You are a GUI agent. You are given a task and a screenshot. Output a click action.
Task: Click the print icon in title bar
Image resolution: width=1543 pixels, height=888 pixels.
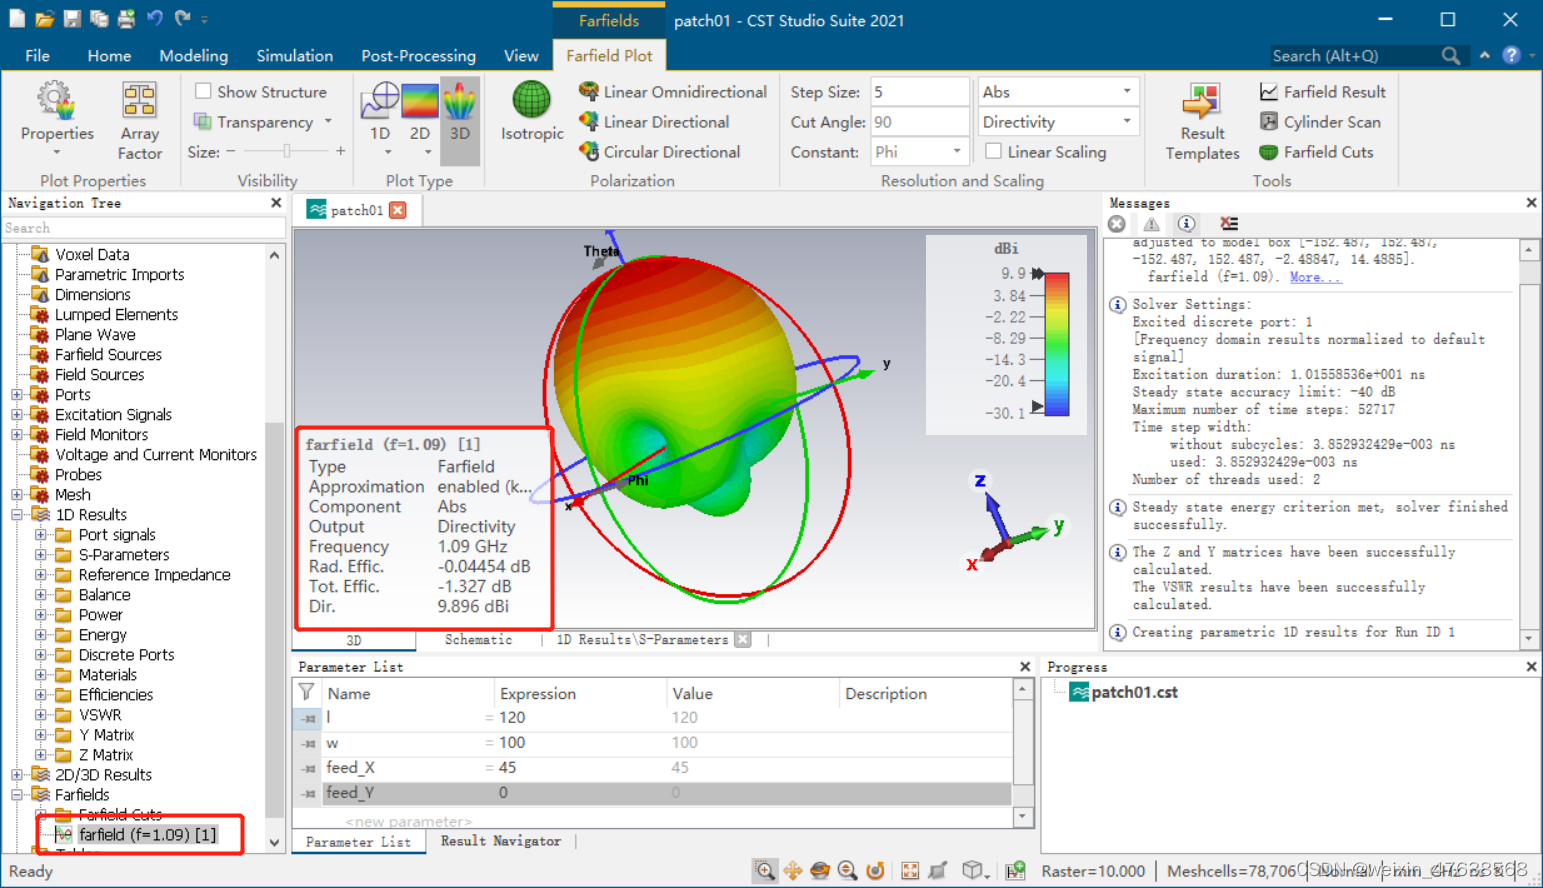tap(126, 19)
